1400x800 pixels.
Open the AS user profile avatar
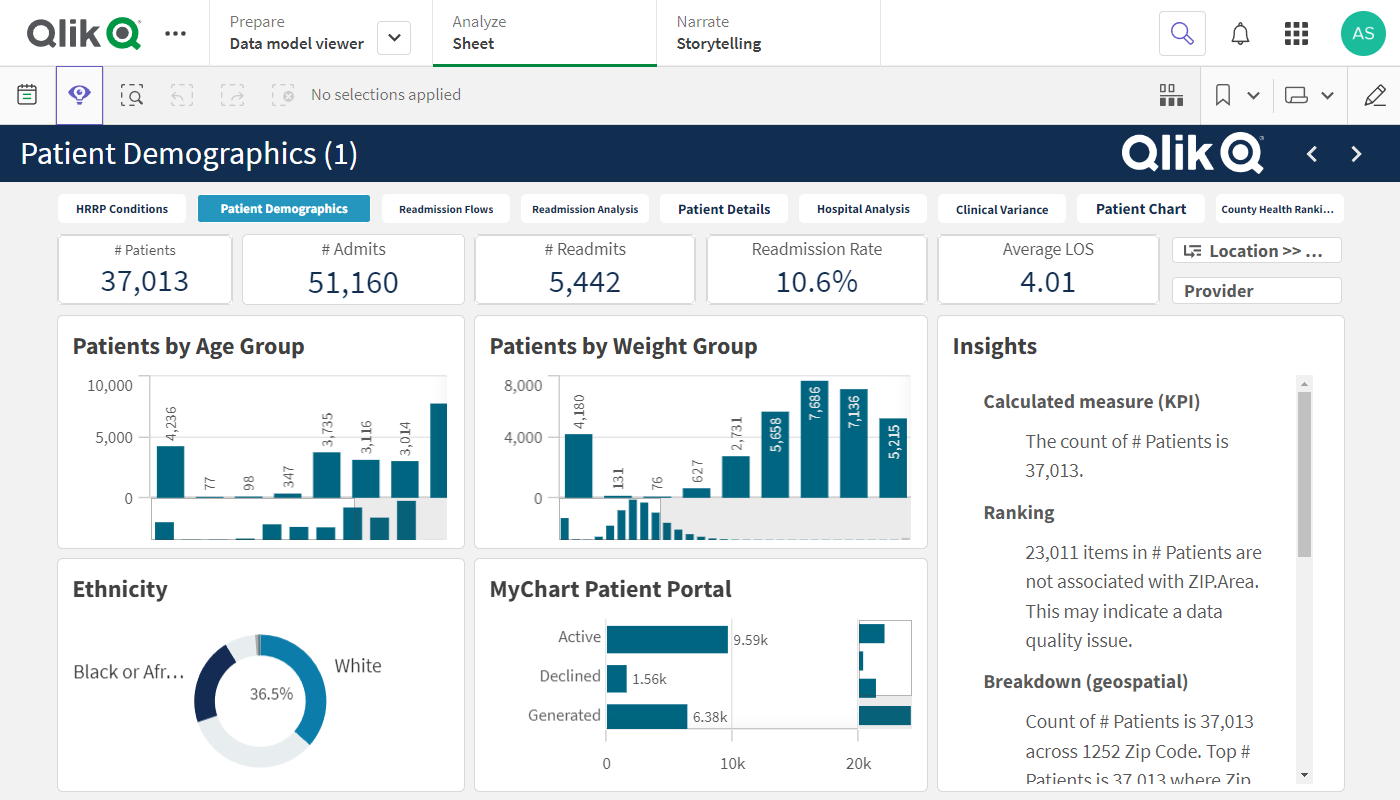coord(1363,33)
